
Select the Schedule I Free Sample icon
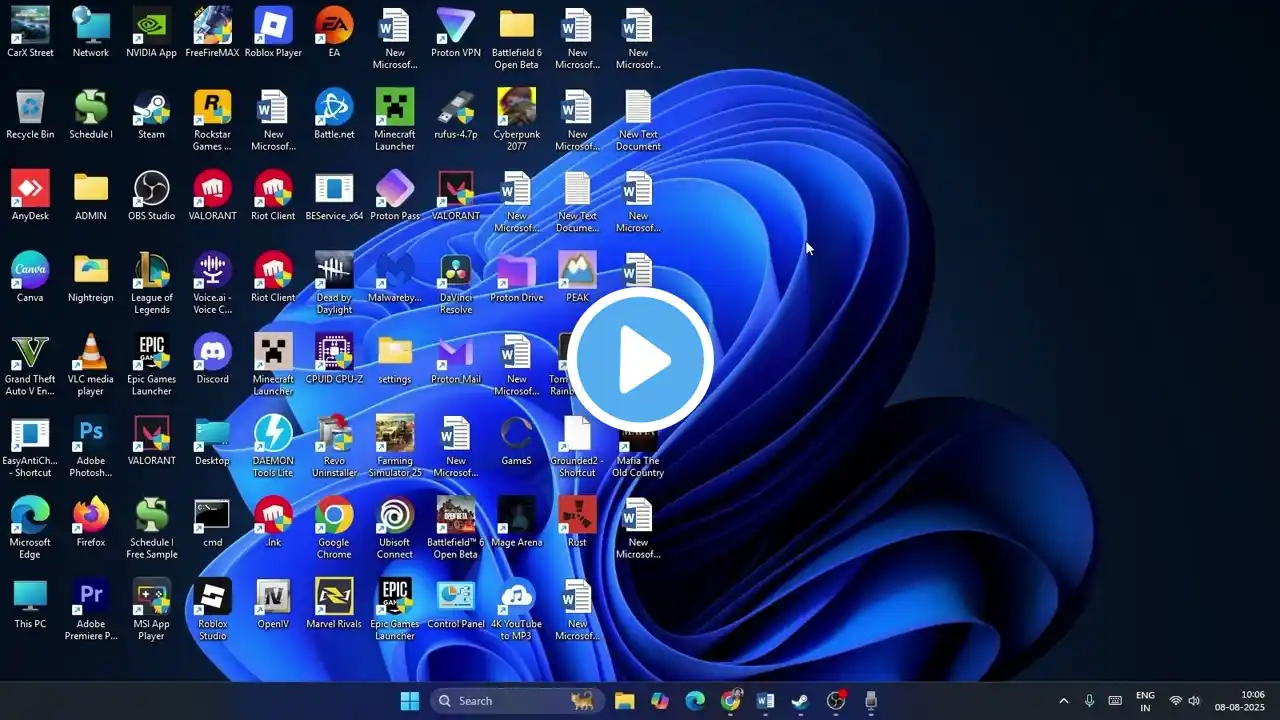tap(152, 528)
